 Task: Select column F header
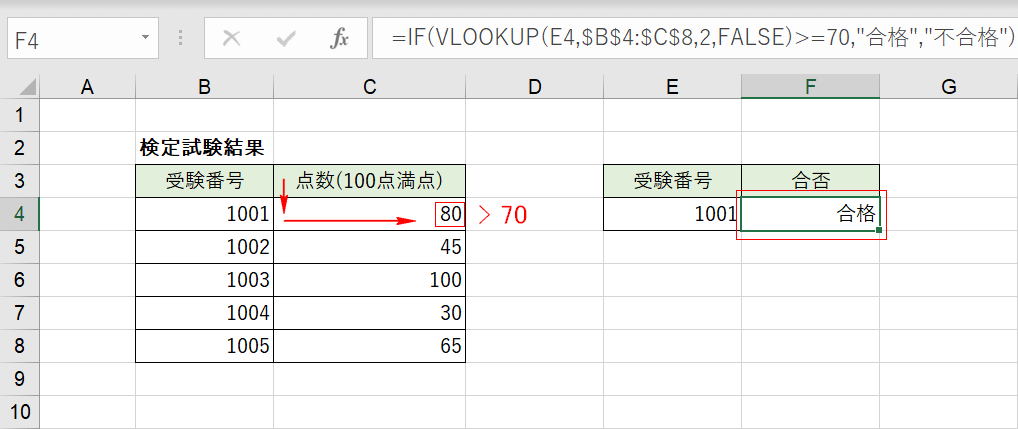click(x=810, y=87)
